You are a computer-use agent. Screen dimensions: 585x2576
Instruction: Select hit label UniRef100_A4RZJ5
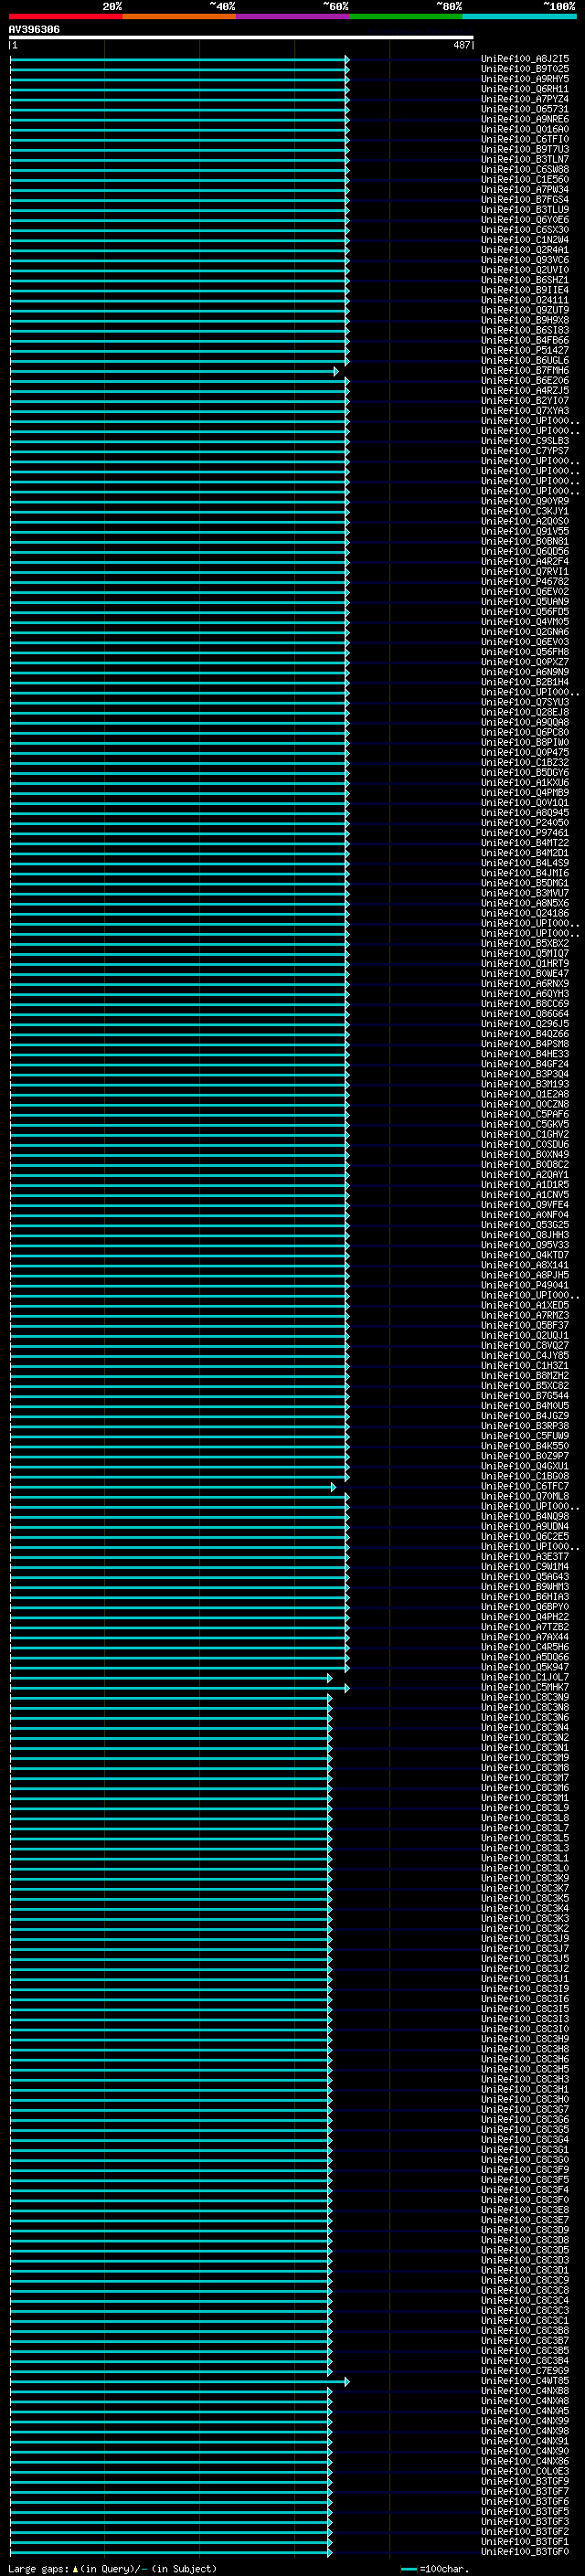(525, 390)
